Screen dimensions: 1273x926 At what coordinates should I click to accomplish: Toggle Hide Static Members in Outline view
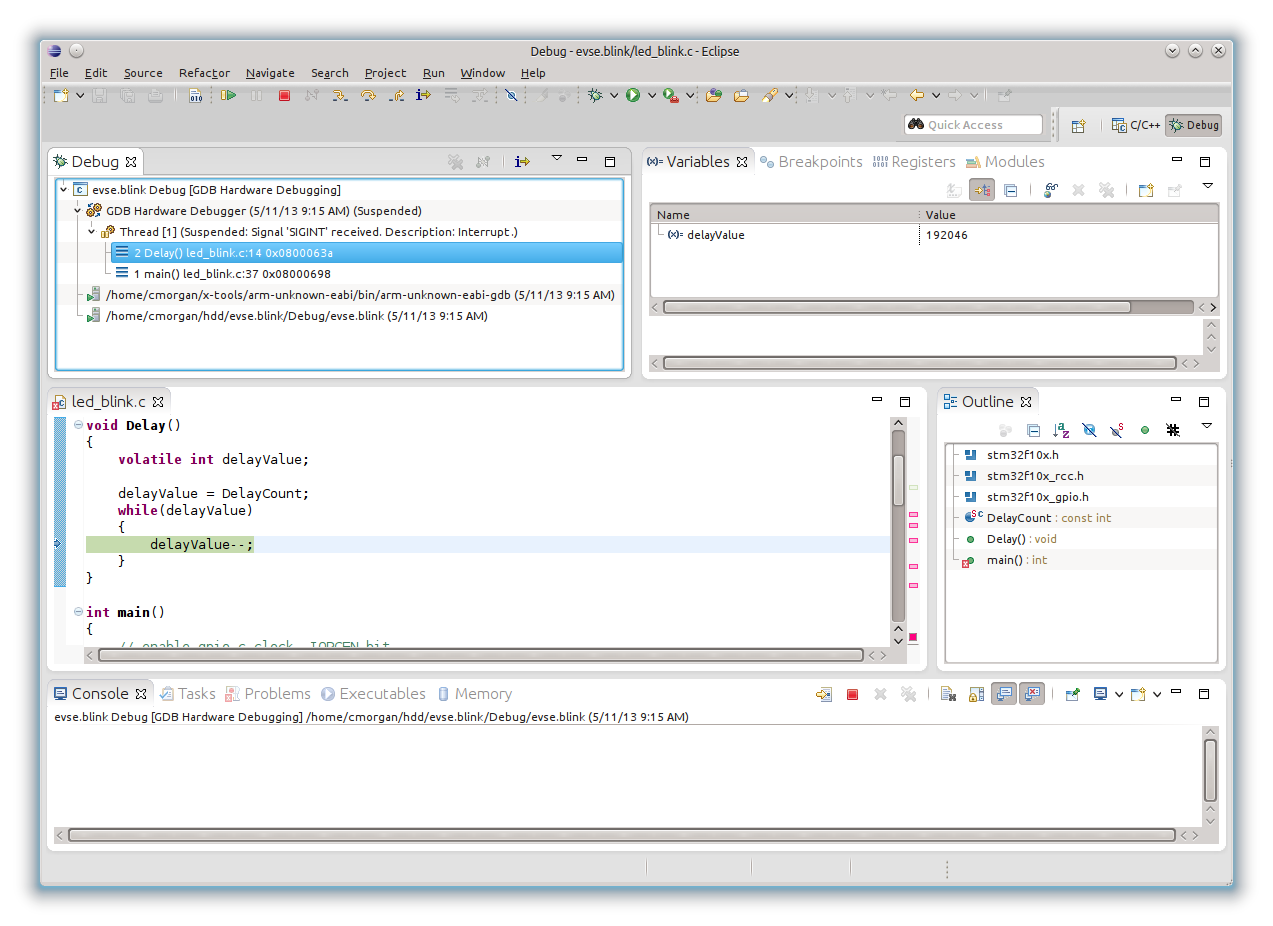pos(1117,431)
